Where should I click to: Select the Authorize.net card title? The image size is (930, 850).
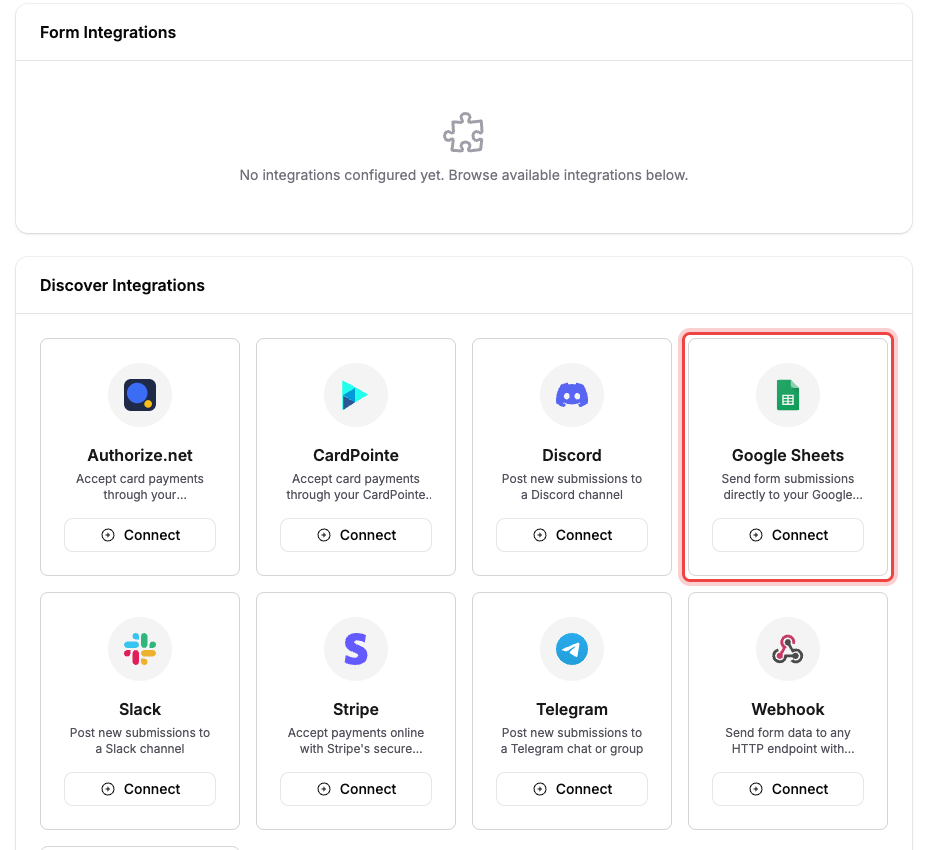click(x=140, y=455)
